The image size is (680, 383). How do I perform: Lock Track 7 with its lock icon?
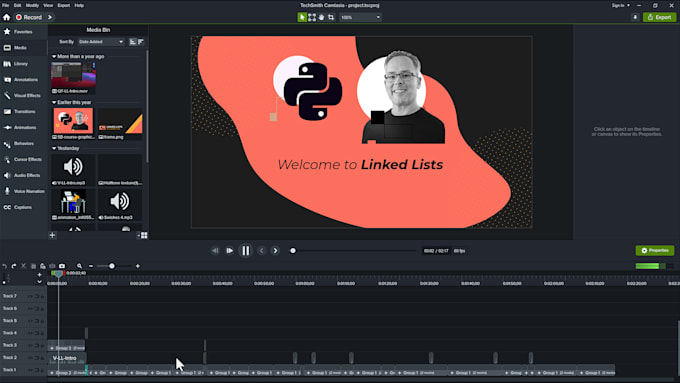tap(42, 296)
